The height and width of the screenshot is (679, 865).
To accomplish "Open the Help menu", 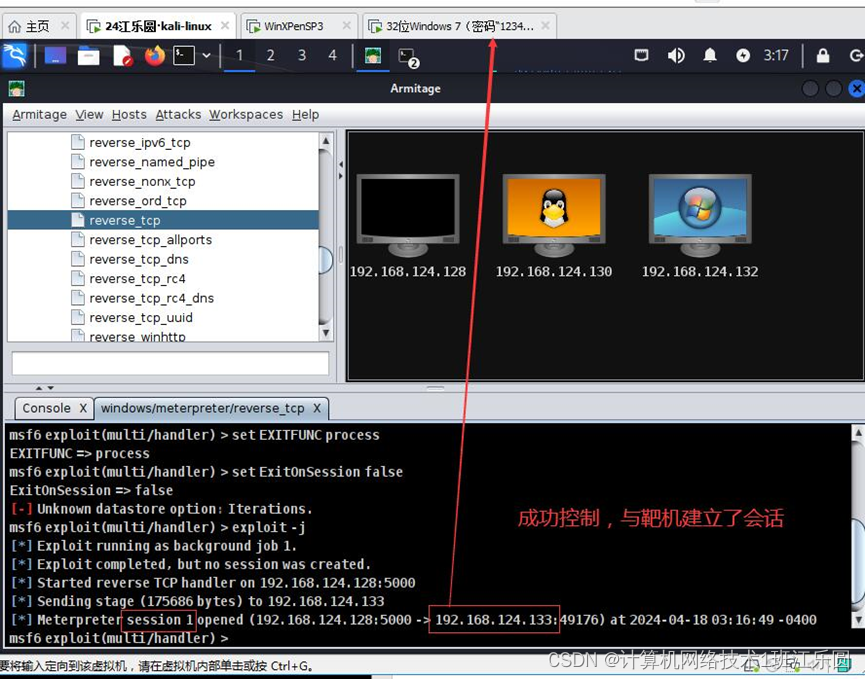I will [306, 114].
